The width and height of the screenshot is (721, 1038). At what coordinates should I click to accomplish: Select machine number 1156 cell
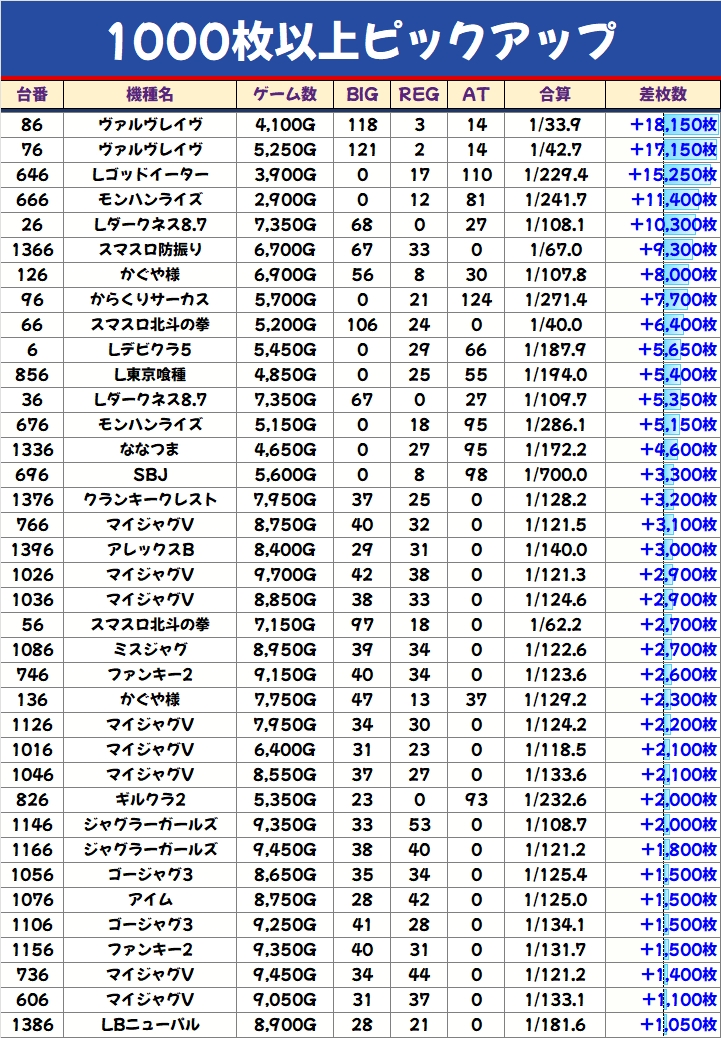[x=32, y=949]
